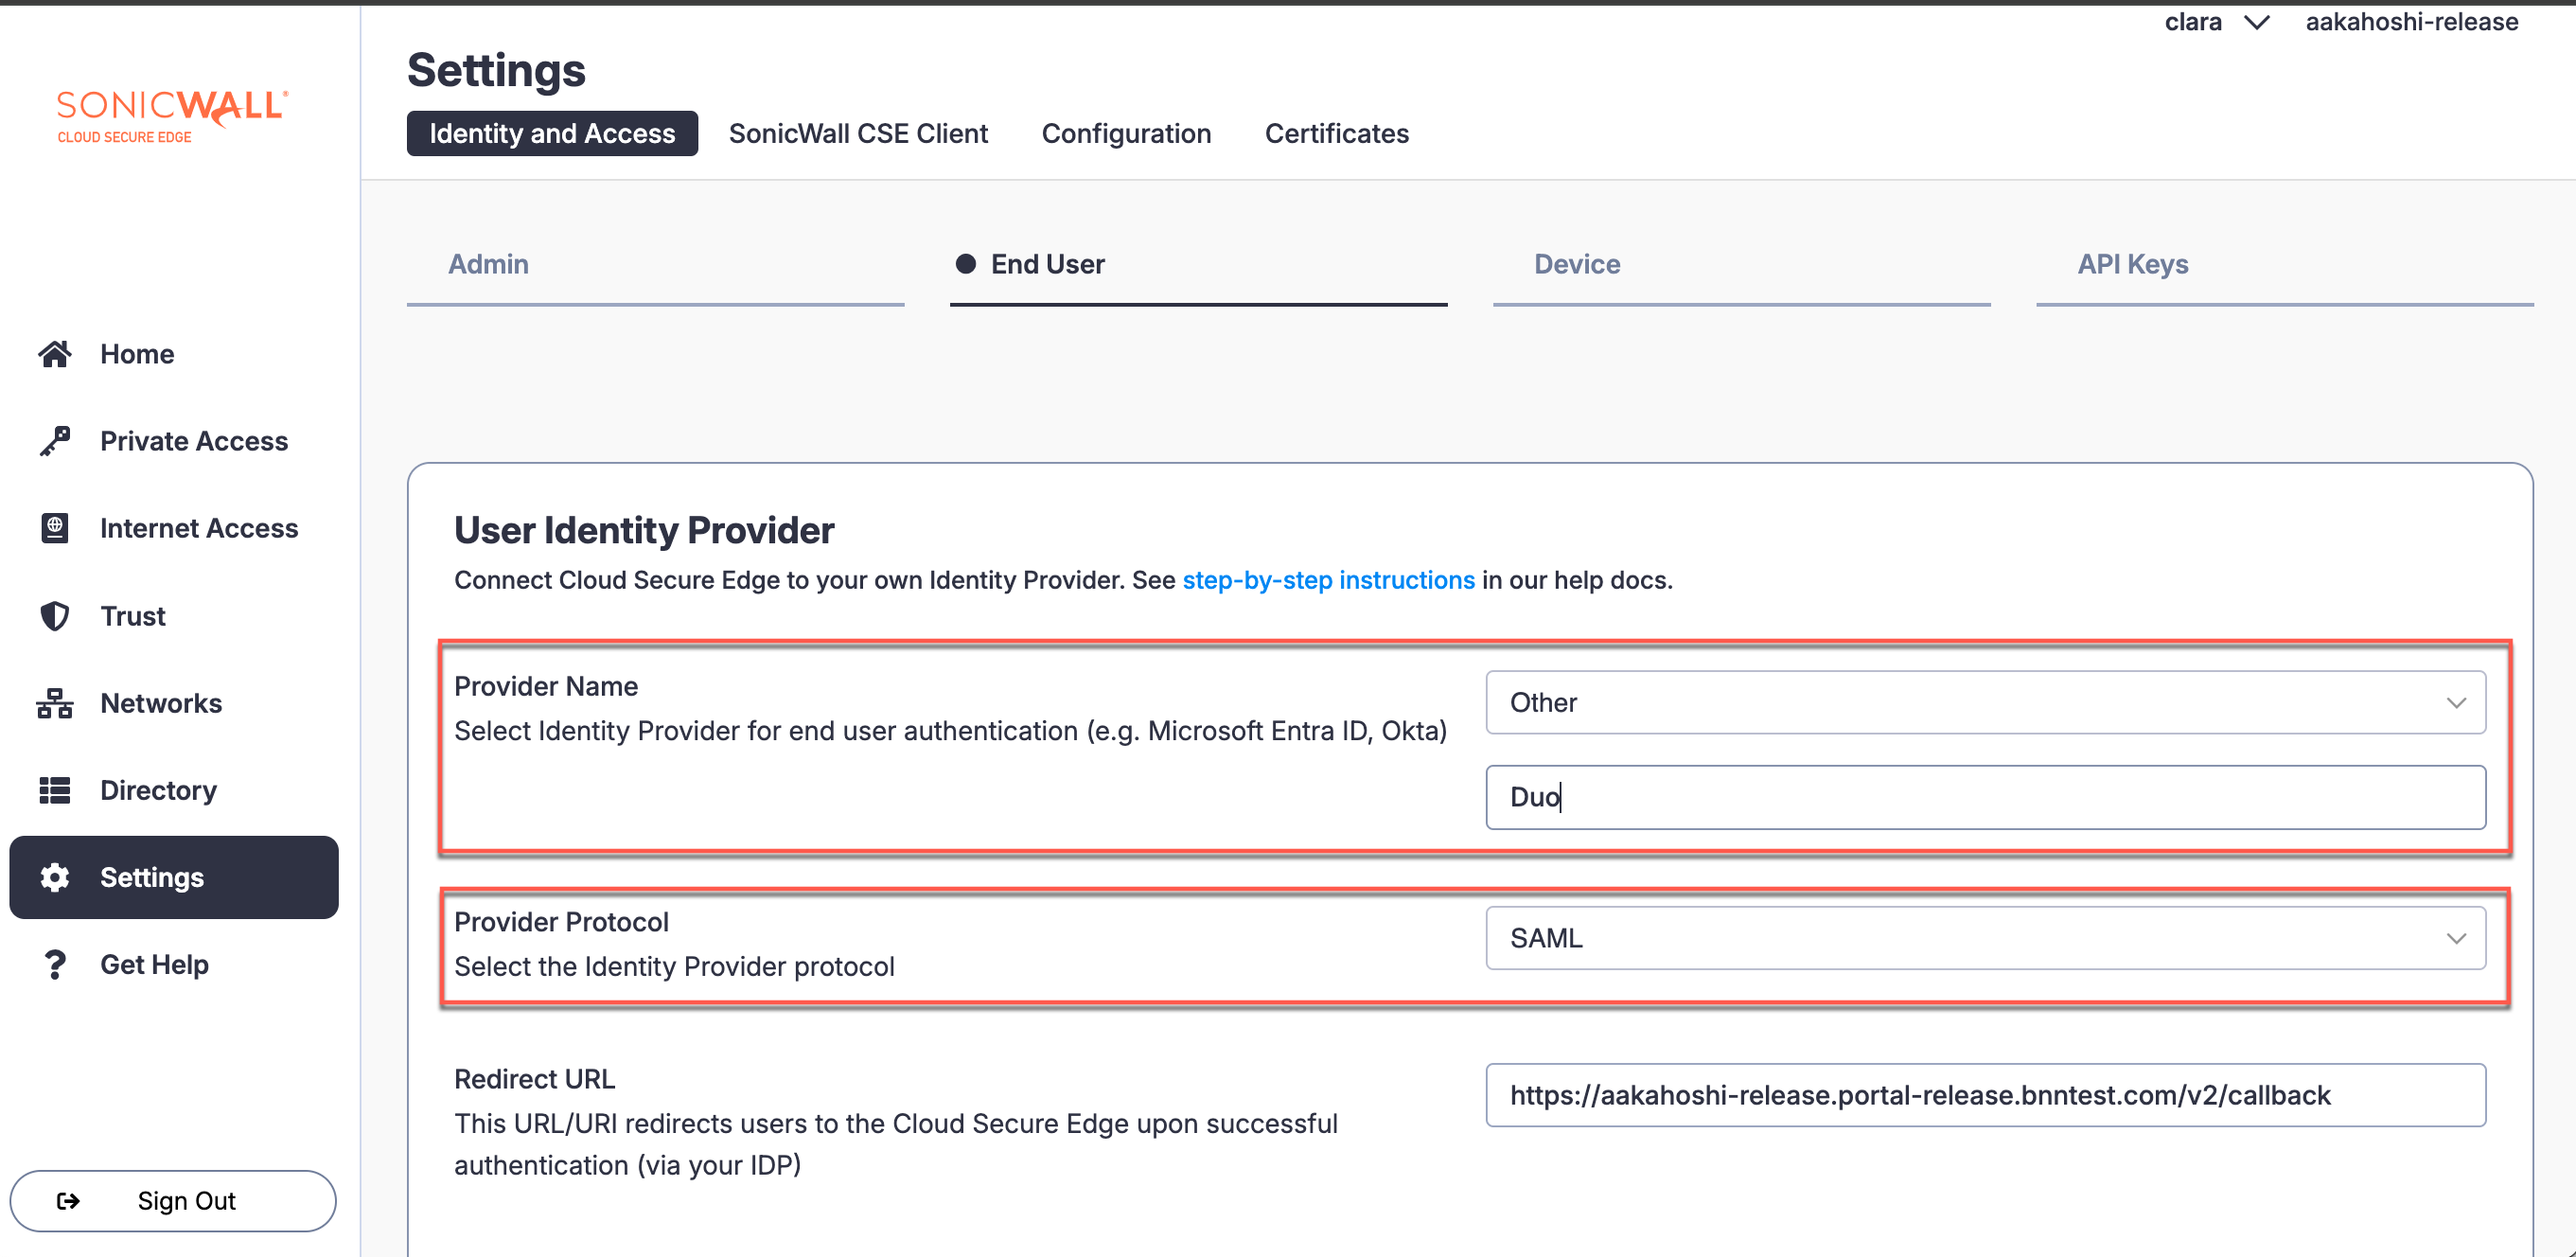2576x1257 pixels.
Task: Click the Trust shield icon
Action: (55, 616)
